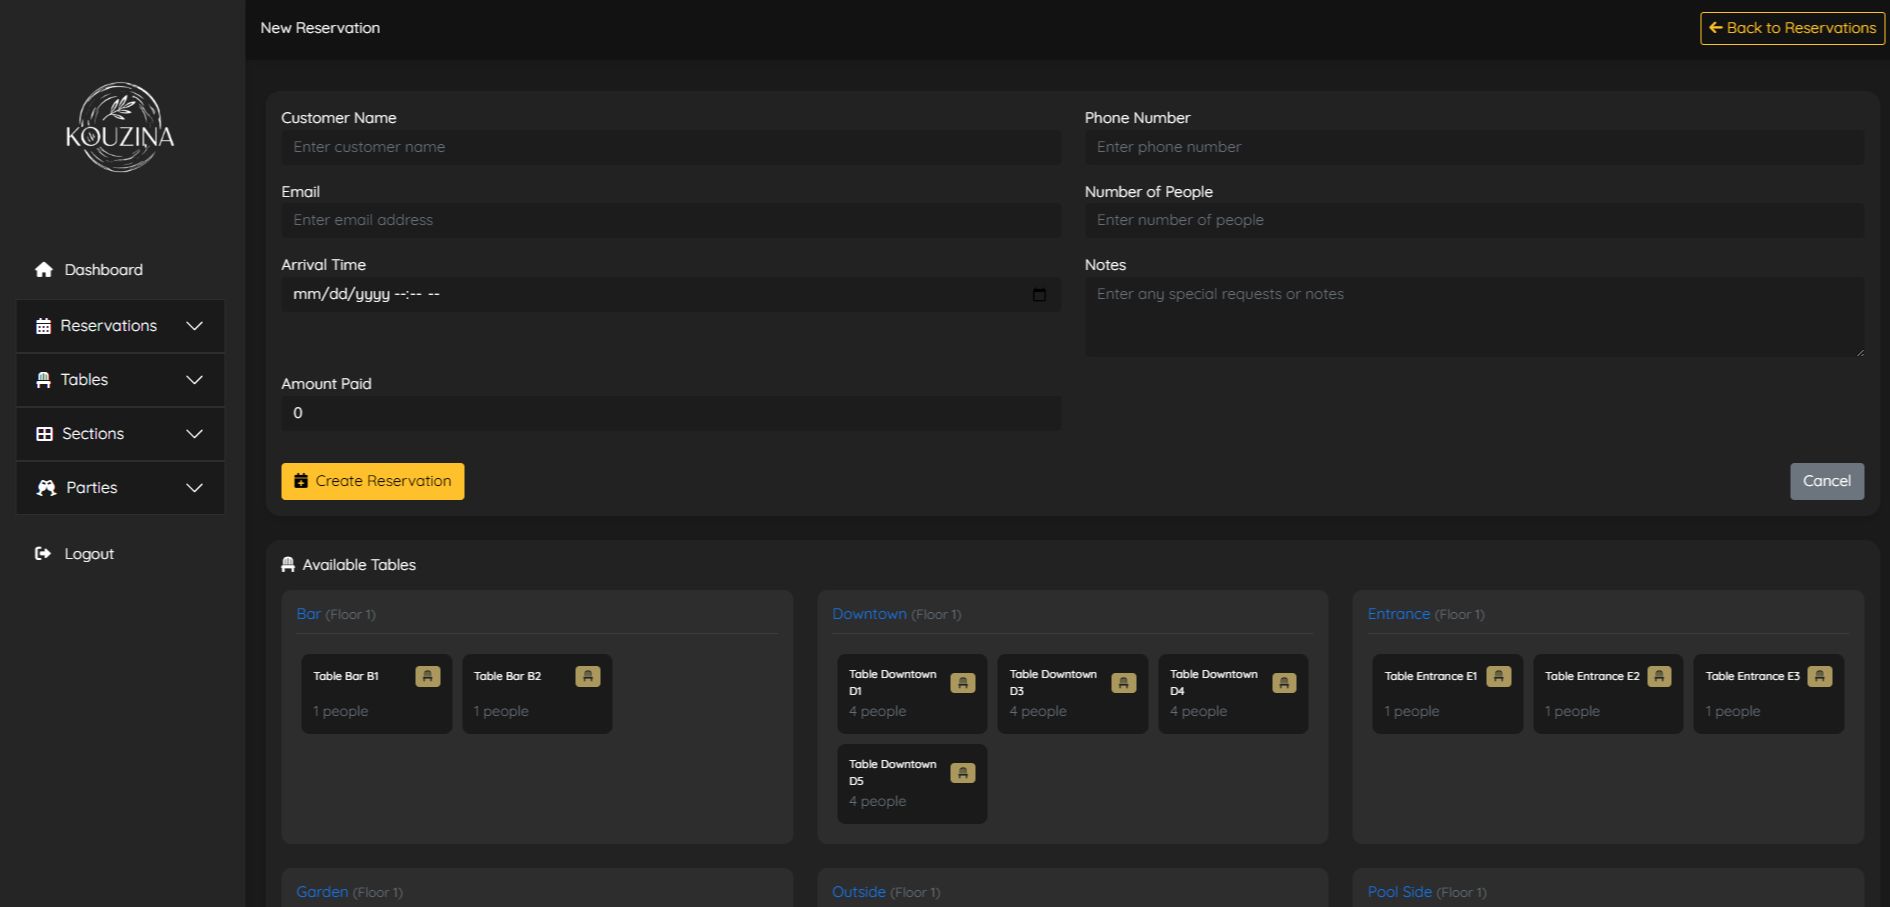Viewport: 1890px width, 907px height.
Task: Open the Garden section link
Action: [x=322, y=892]
